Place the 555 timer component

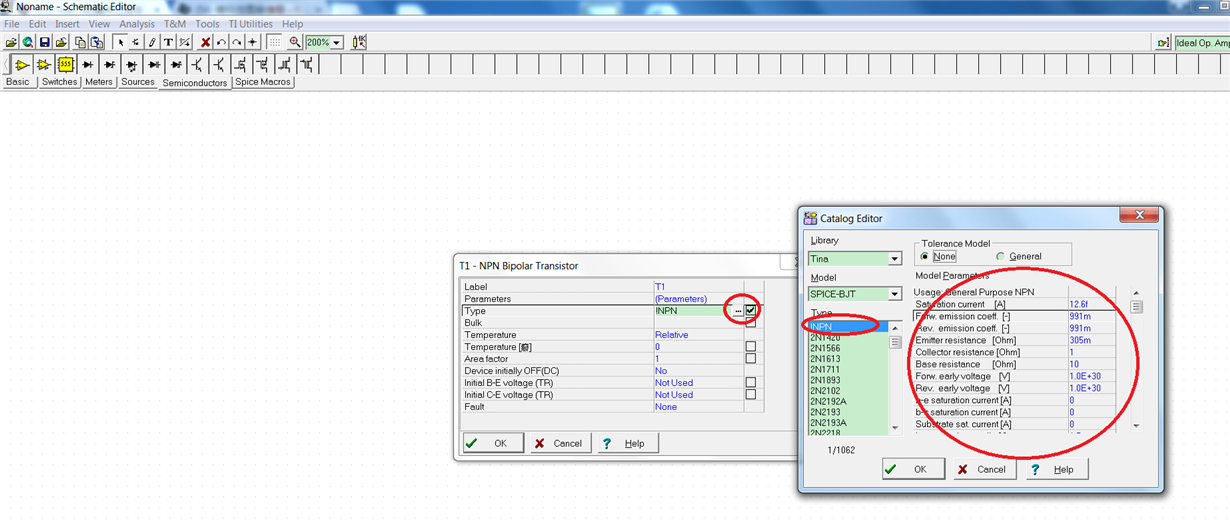(x=65, y=65)
